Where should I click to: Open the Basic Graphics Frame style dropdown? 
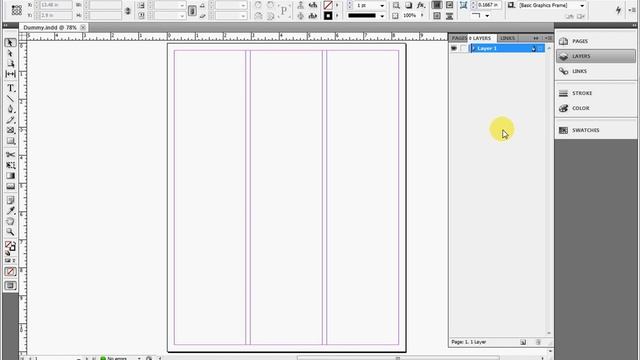(x=582, y=5)
